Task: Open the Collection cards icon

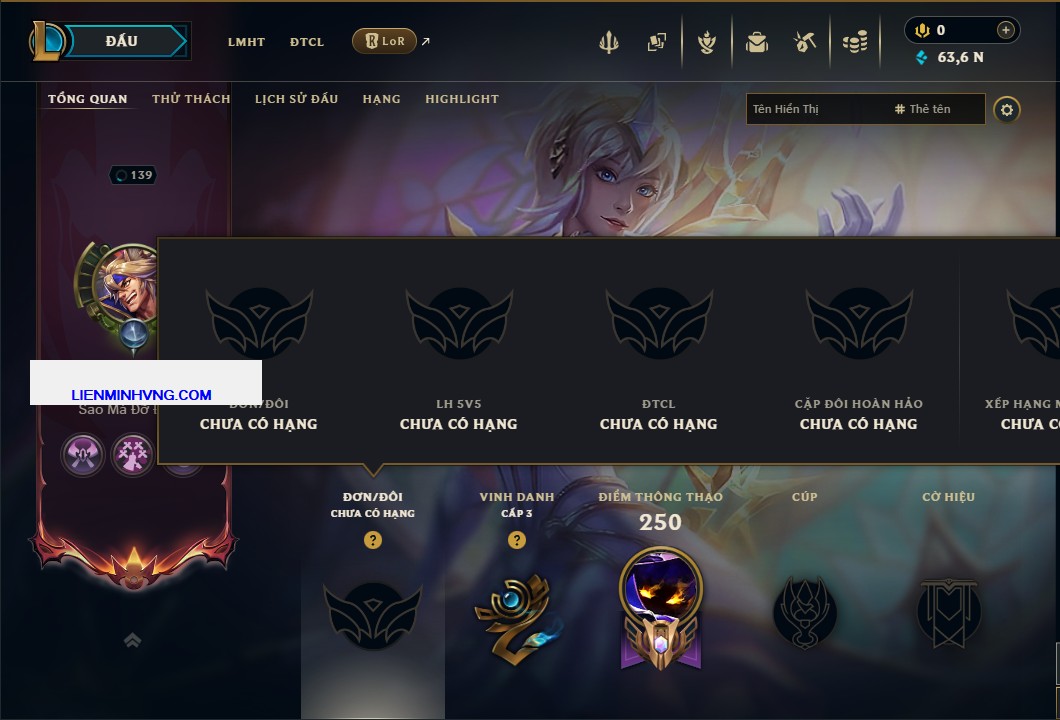Action: pyautogui.click(x=656, y=42)
